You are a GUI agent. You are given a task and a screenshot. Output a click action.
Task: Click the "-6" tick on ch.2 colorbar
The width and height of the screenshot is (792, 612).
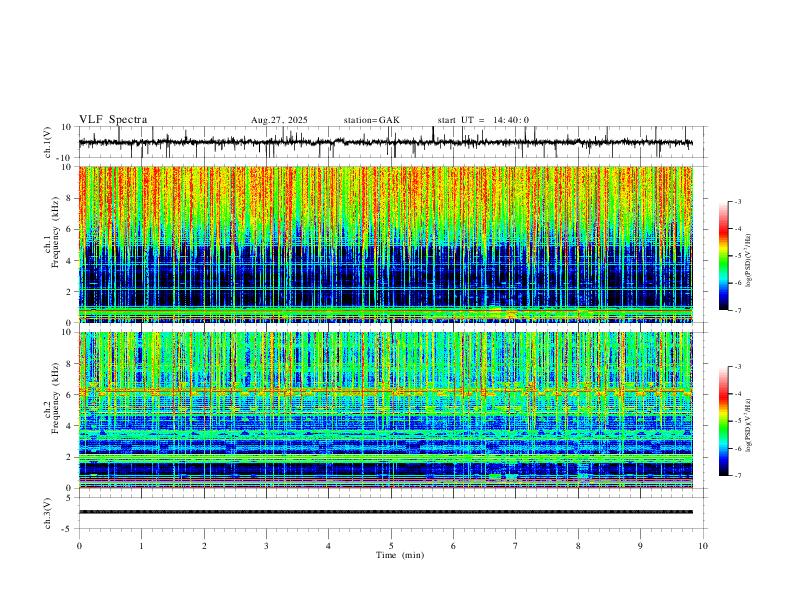tap(737, 448)
